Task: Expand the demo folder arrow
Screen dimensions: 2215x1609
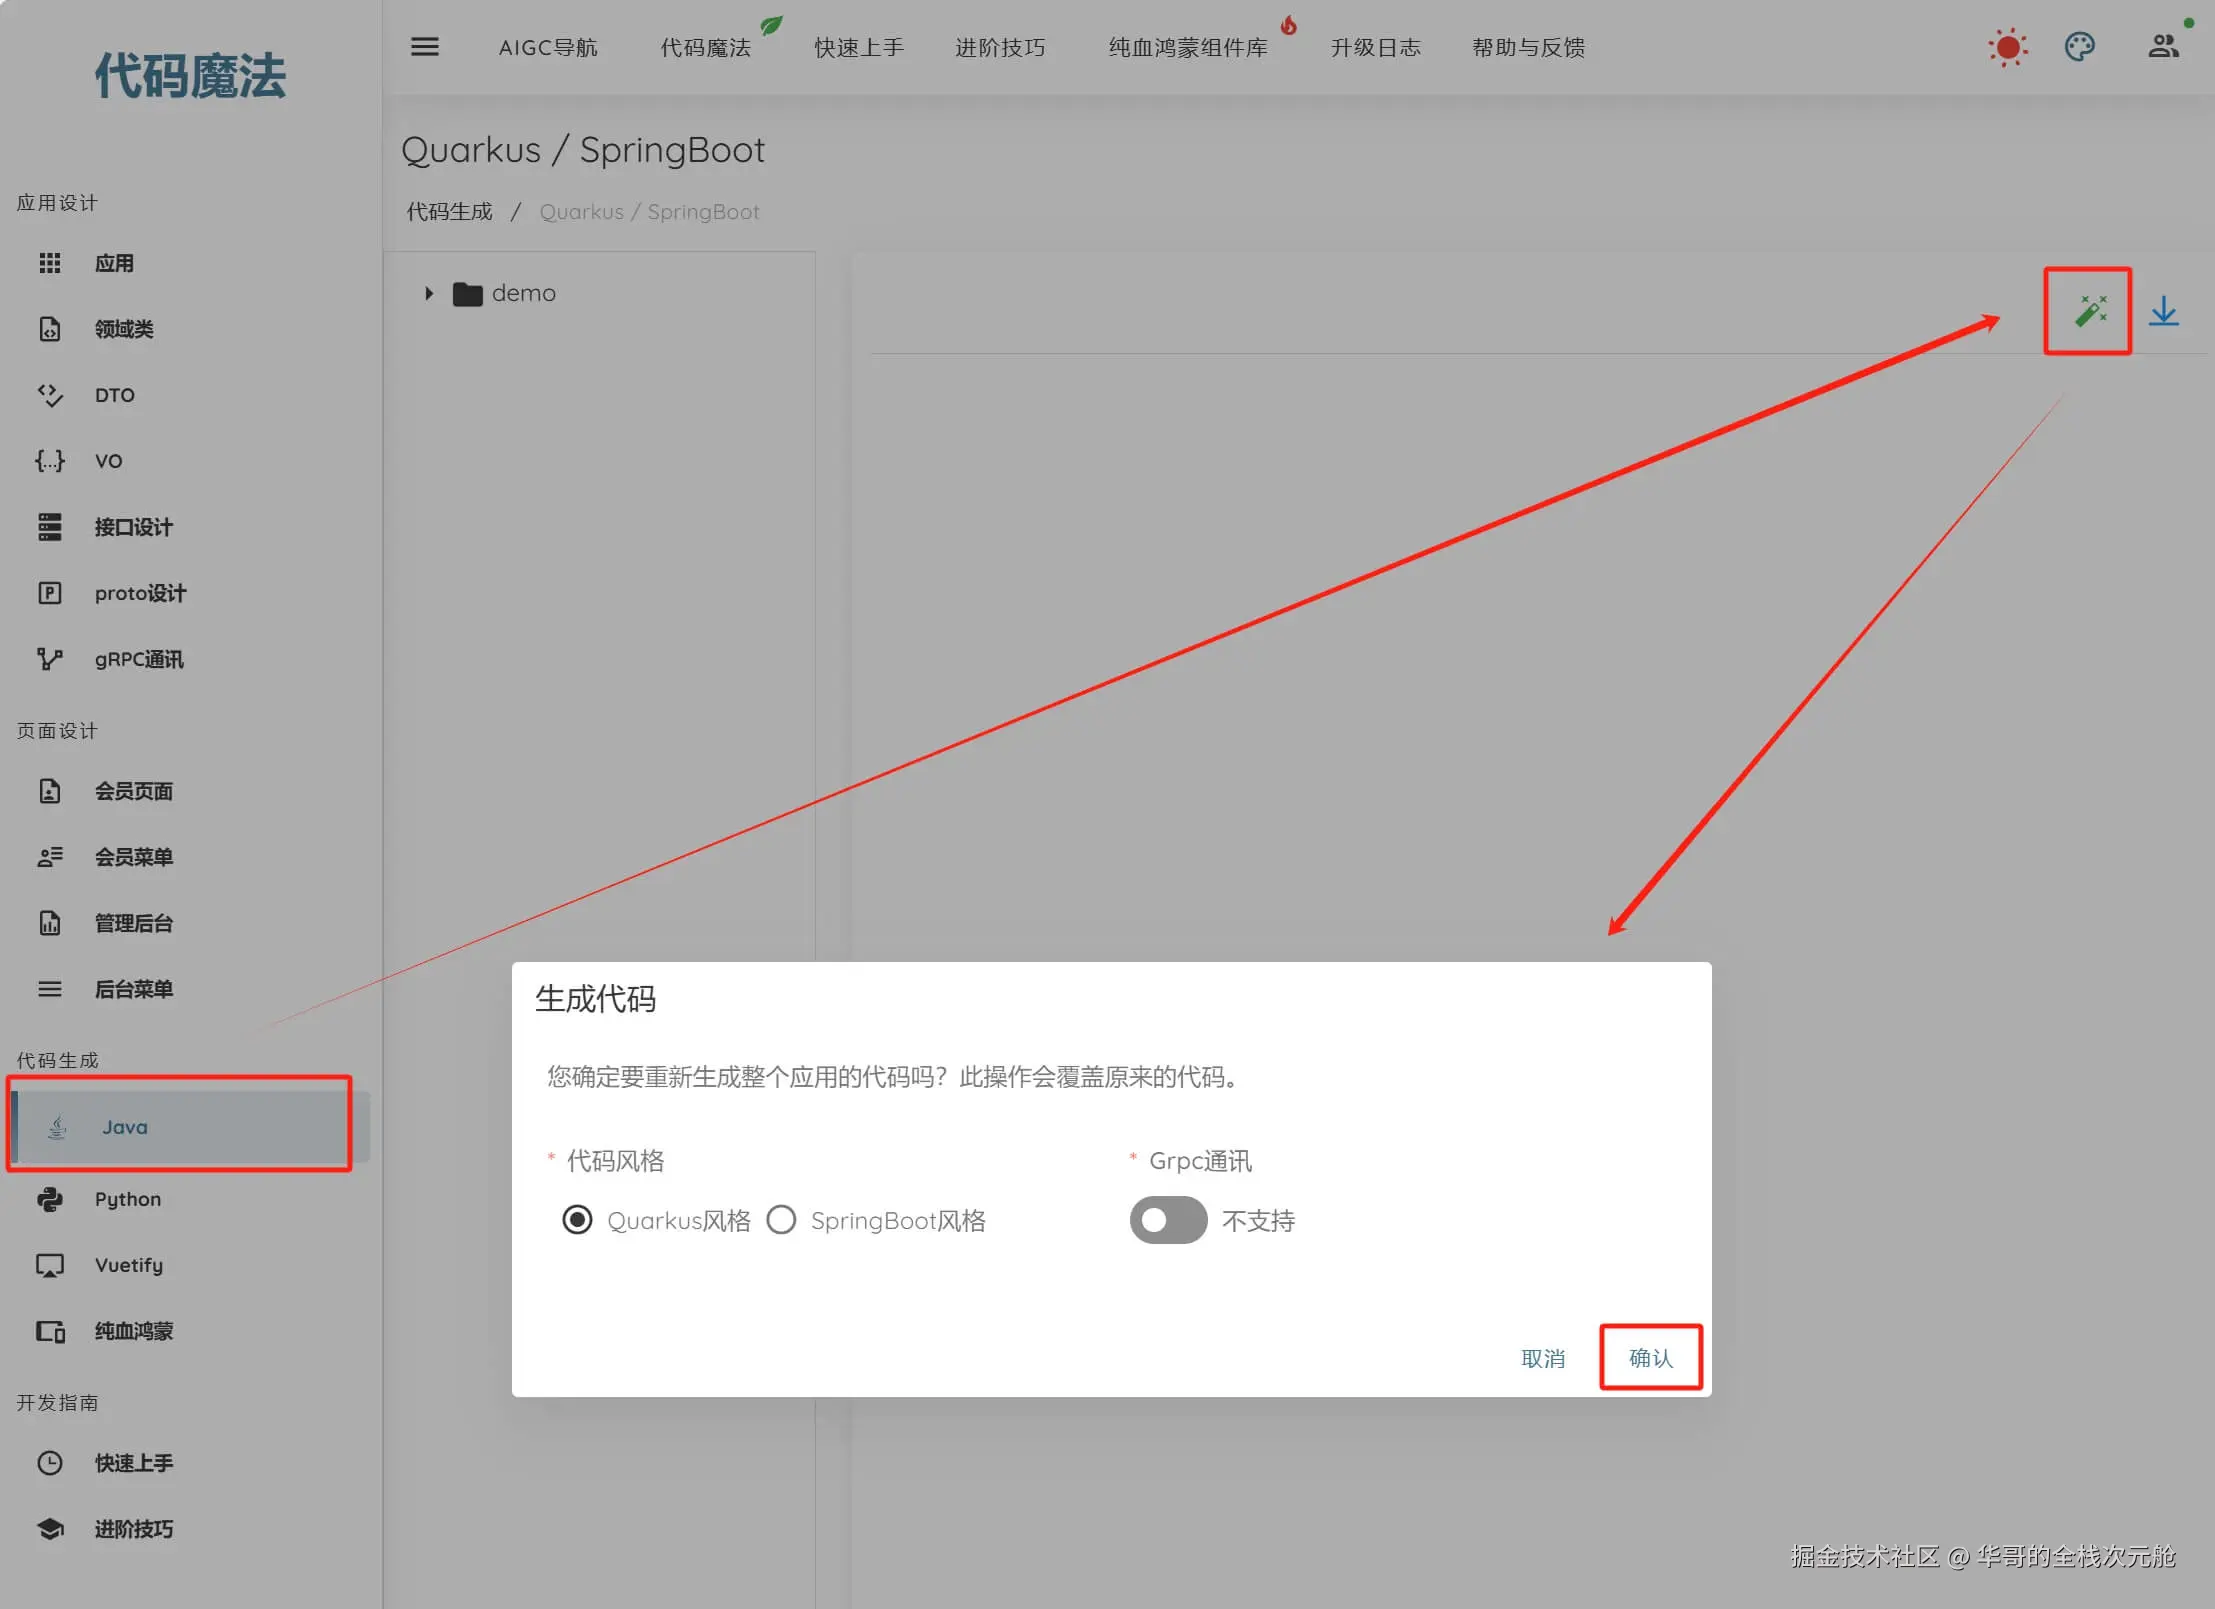Action: [x=429, y=293]
